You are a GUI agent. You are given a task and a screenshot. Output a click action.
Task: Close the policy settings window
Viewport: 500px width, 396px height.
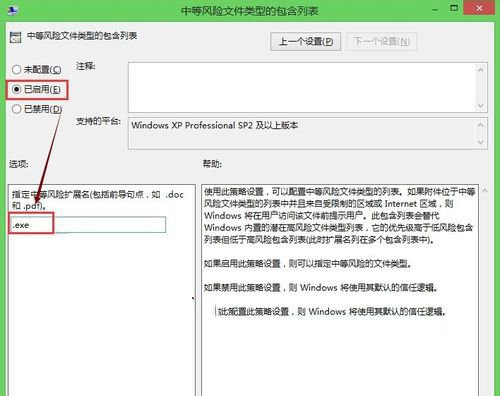pyautogui.click(x=479, y=8)
